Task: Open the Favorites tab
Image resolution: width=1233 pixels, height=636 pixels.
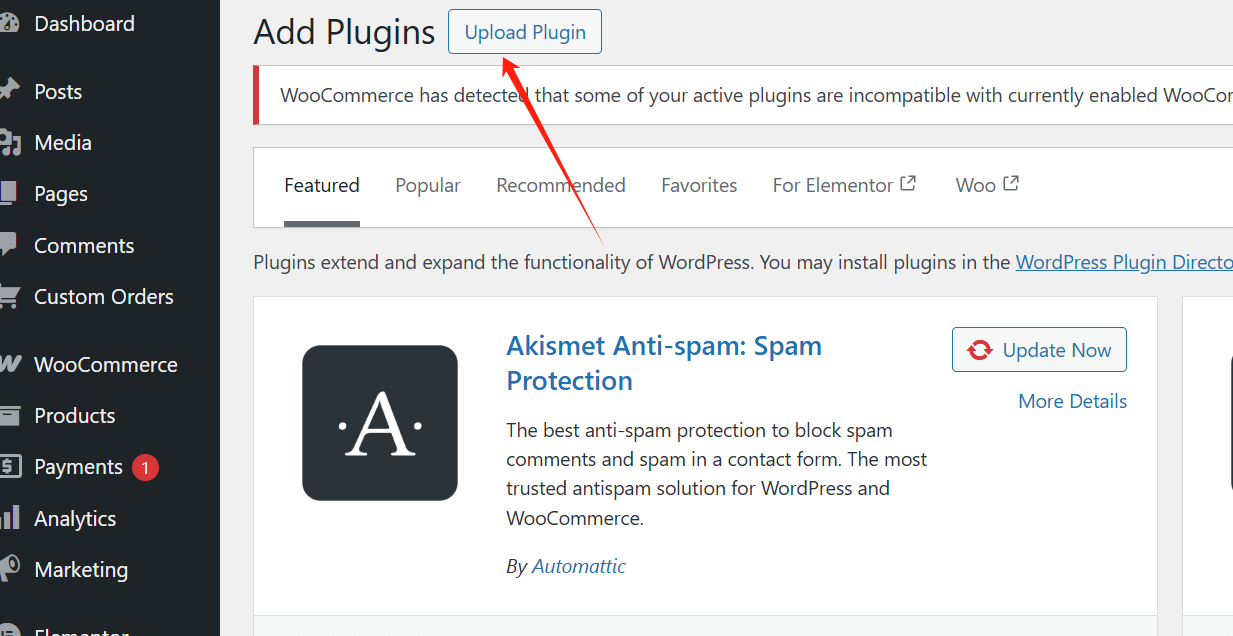Action: pos(699,186)
